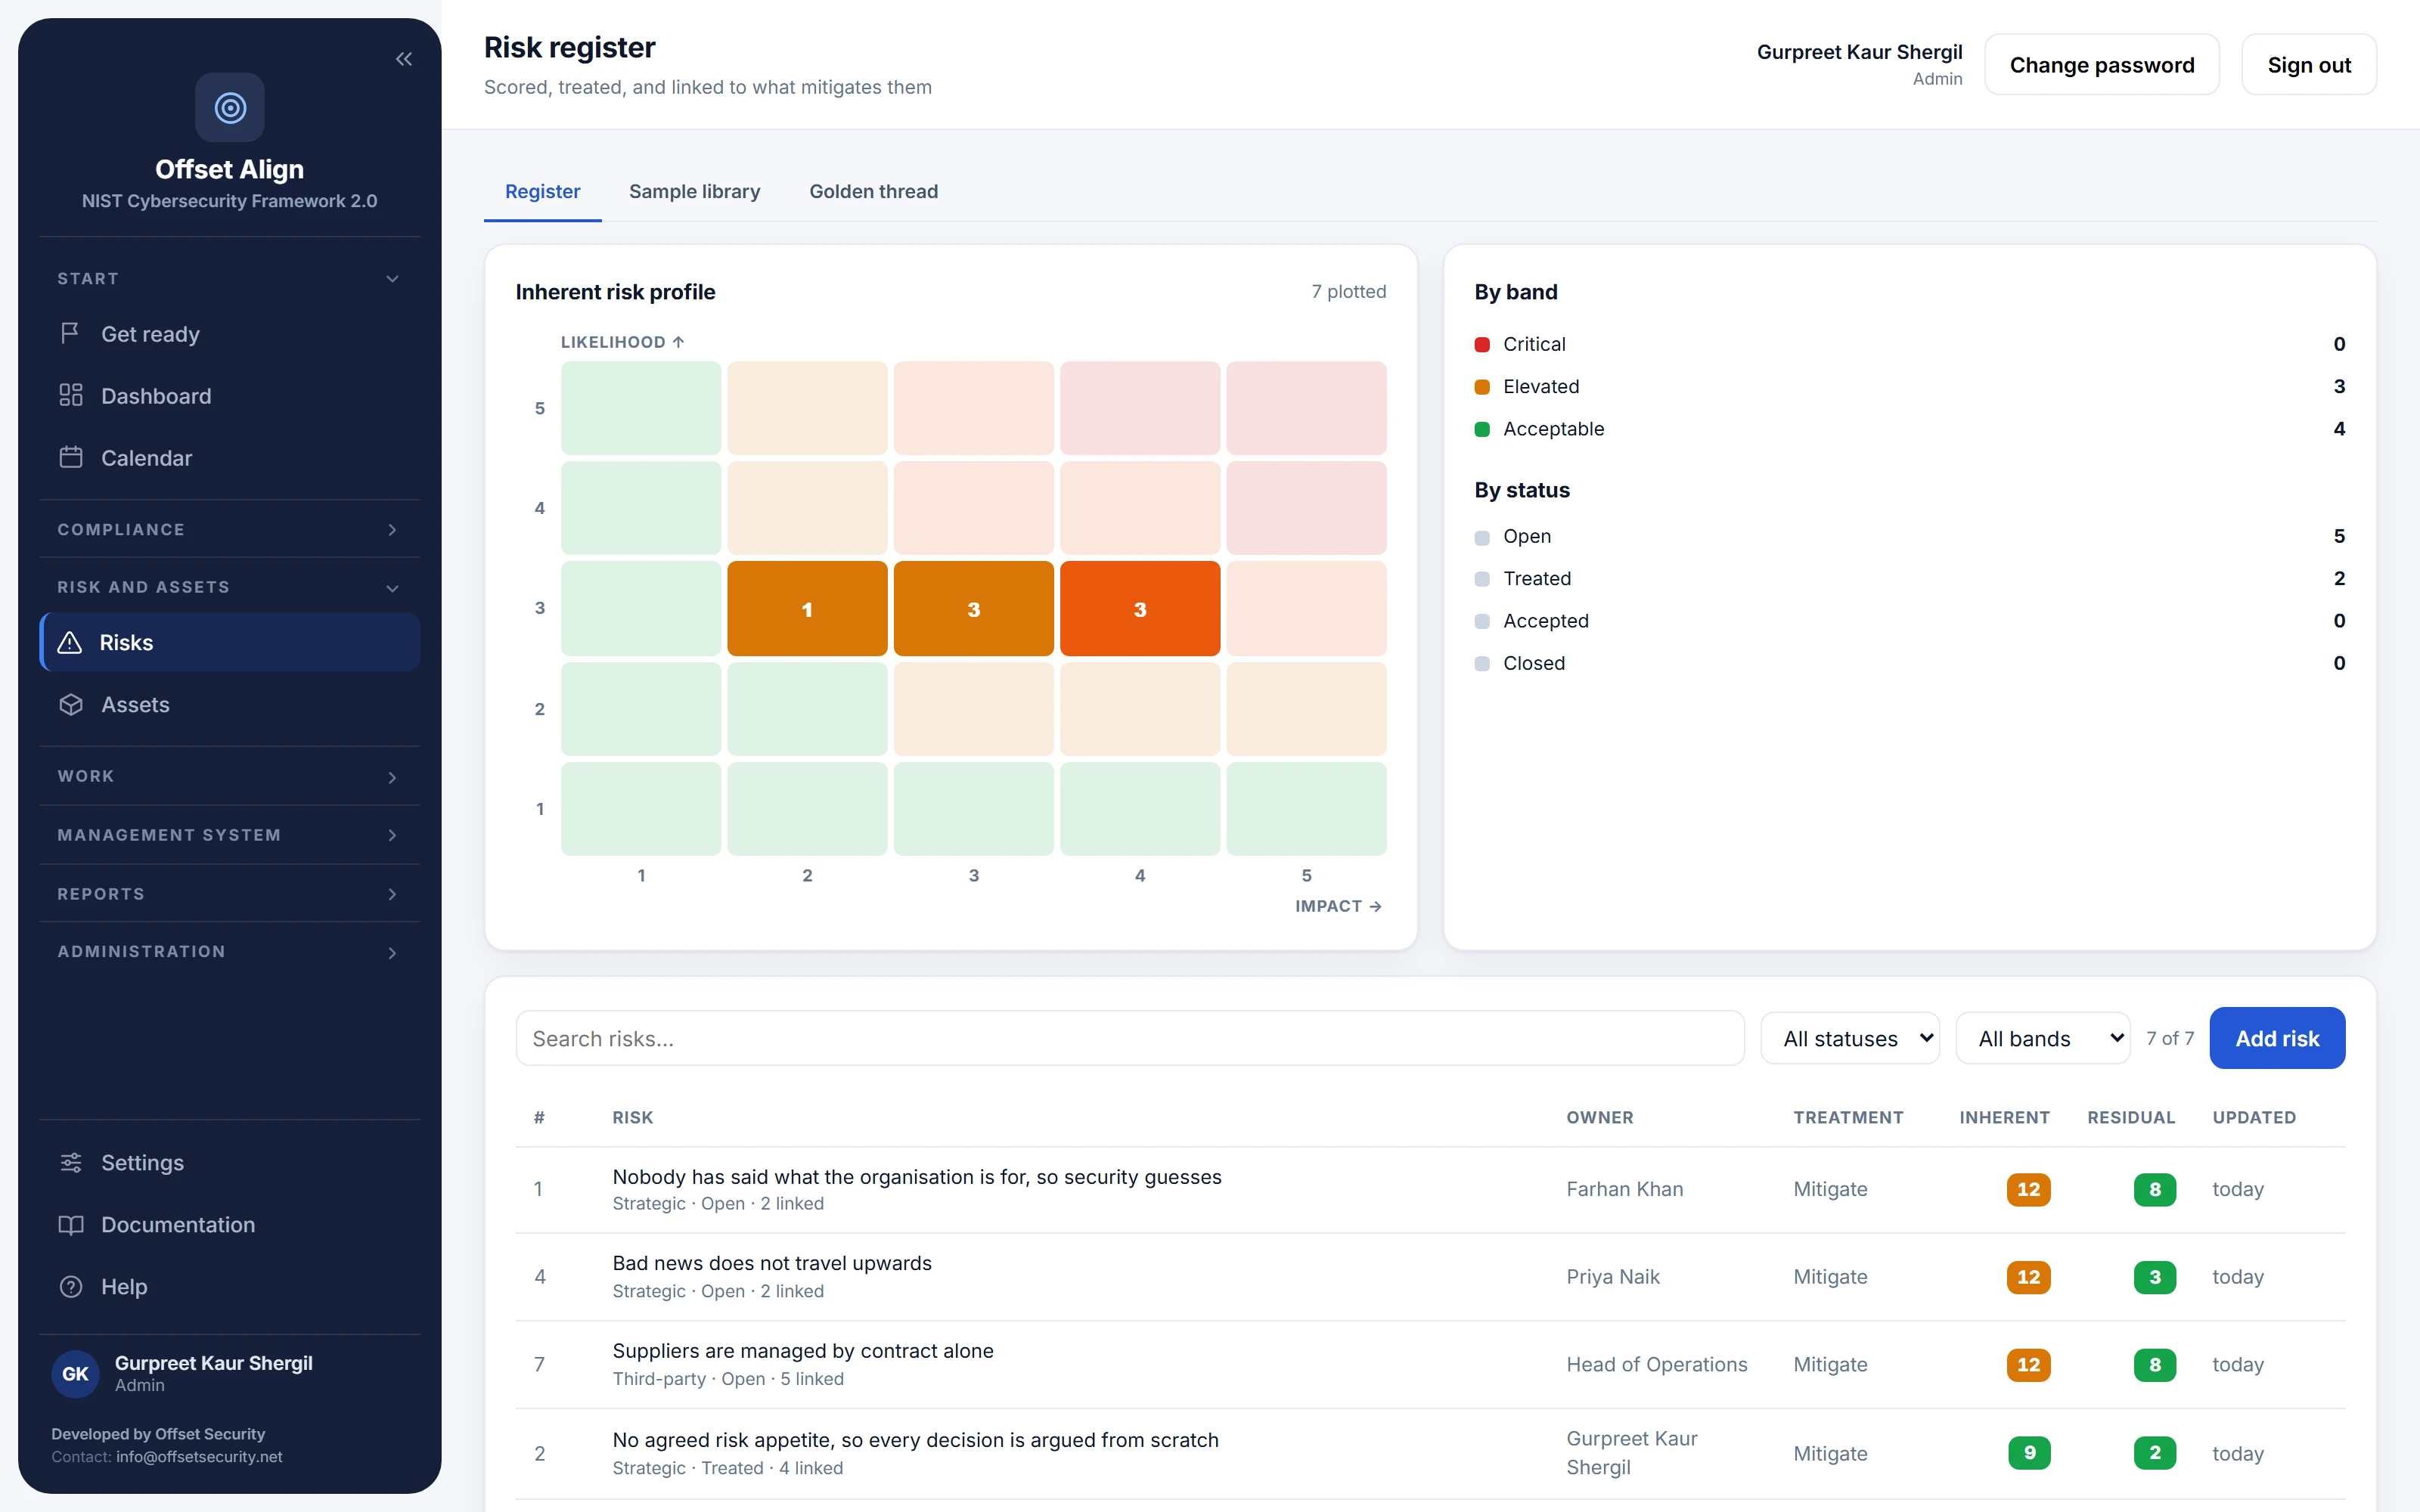
Task: Open the Help question mark icon
Action: 70,1286
